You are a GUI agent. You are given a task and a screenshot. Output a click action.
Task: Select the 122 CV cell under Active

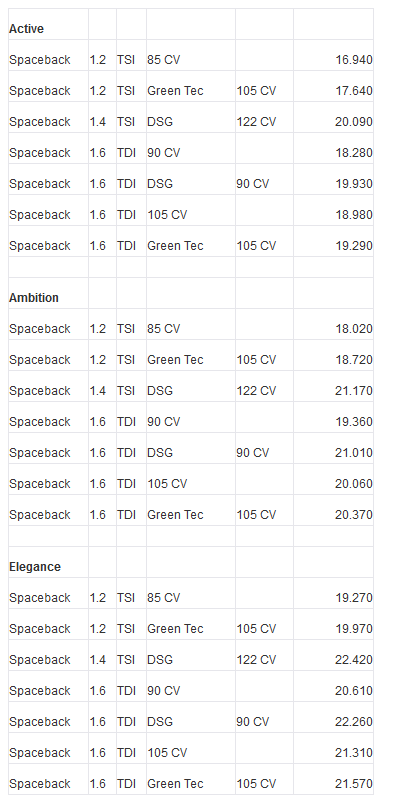(x=256, y=122)
